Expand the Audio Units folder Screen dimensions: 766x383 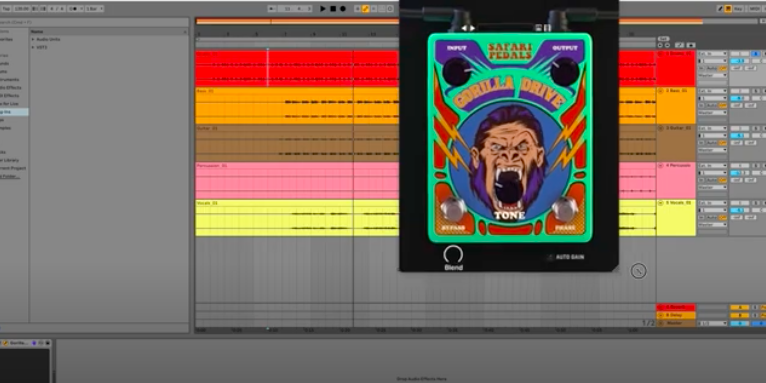(33, 39)
